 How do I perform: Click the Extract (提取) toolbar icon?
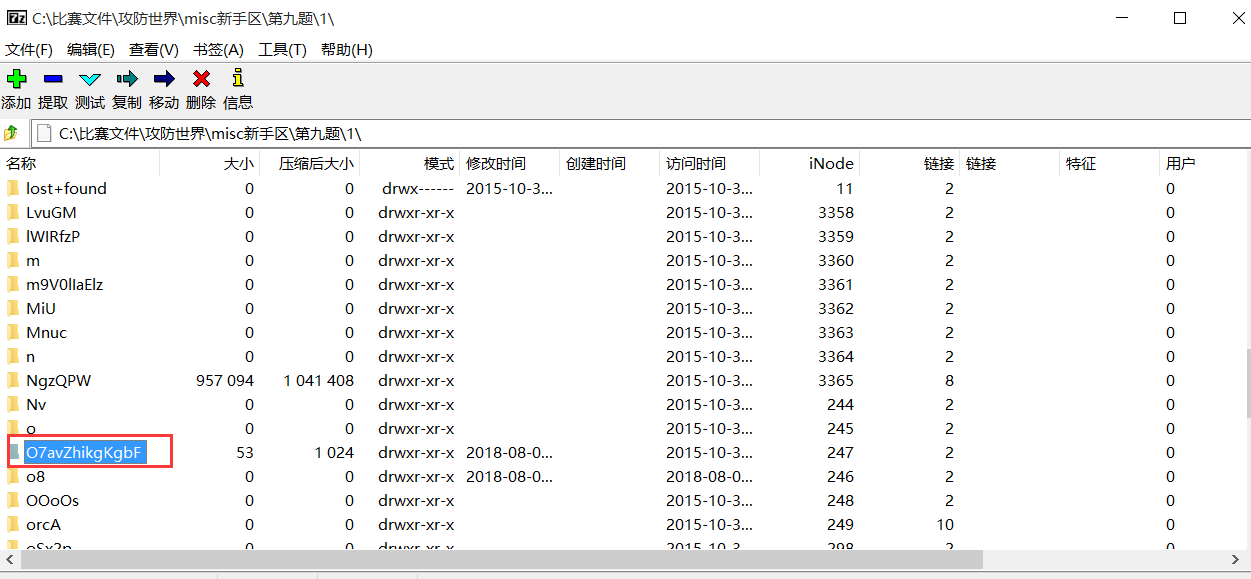tap(53, 78)
